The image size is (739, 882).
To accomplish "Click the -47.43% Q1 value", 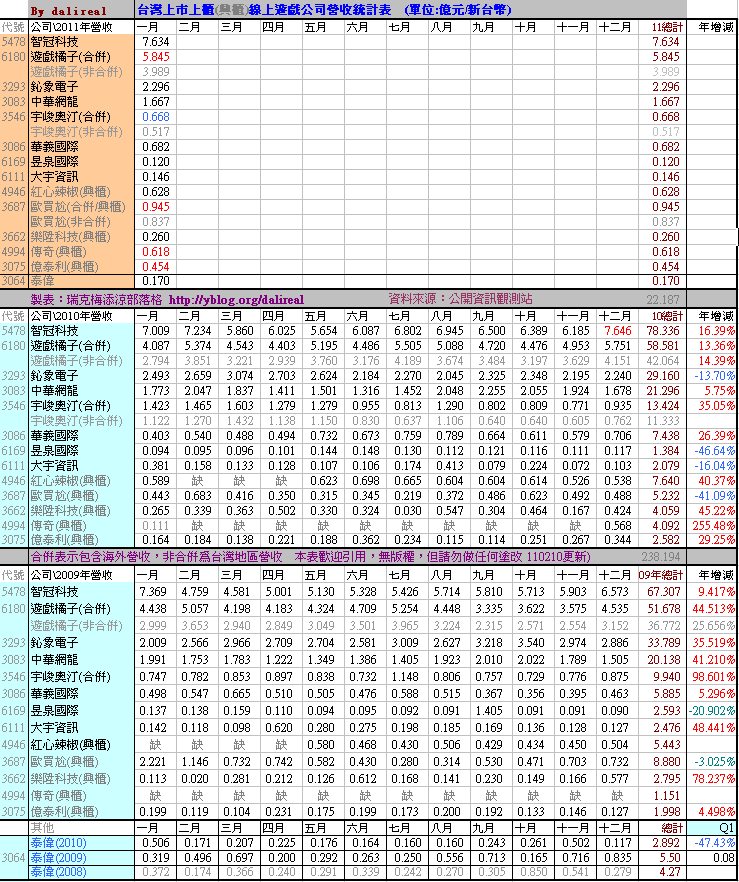I will tap(714, 843).
